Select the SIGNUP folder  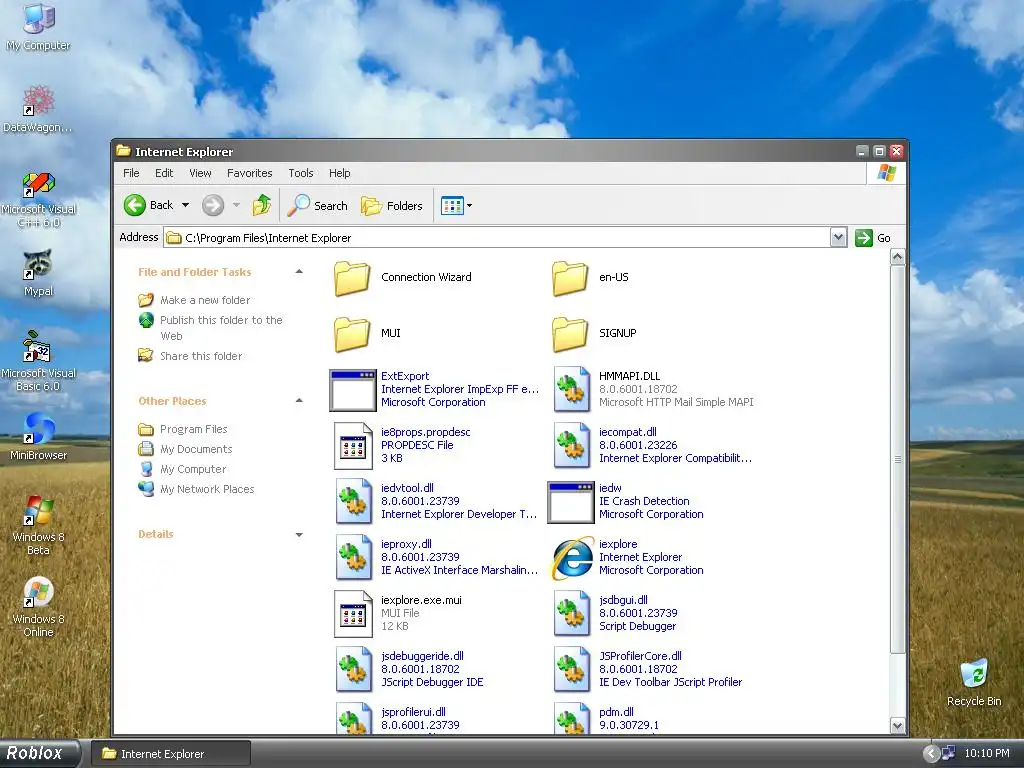click(x=570, y=334)
